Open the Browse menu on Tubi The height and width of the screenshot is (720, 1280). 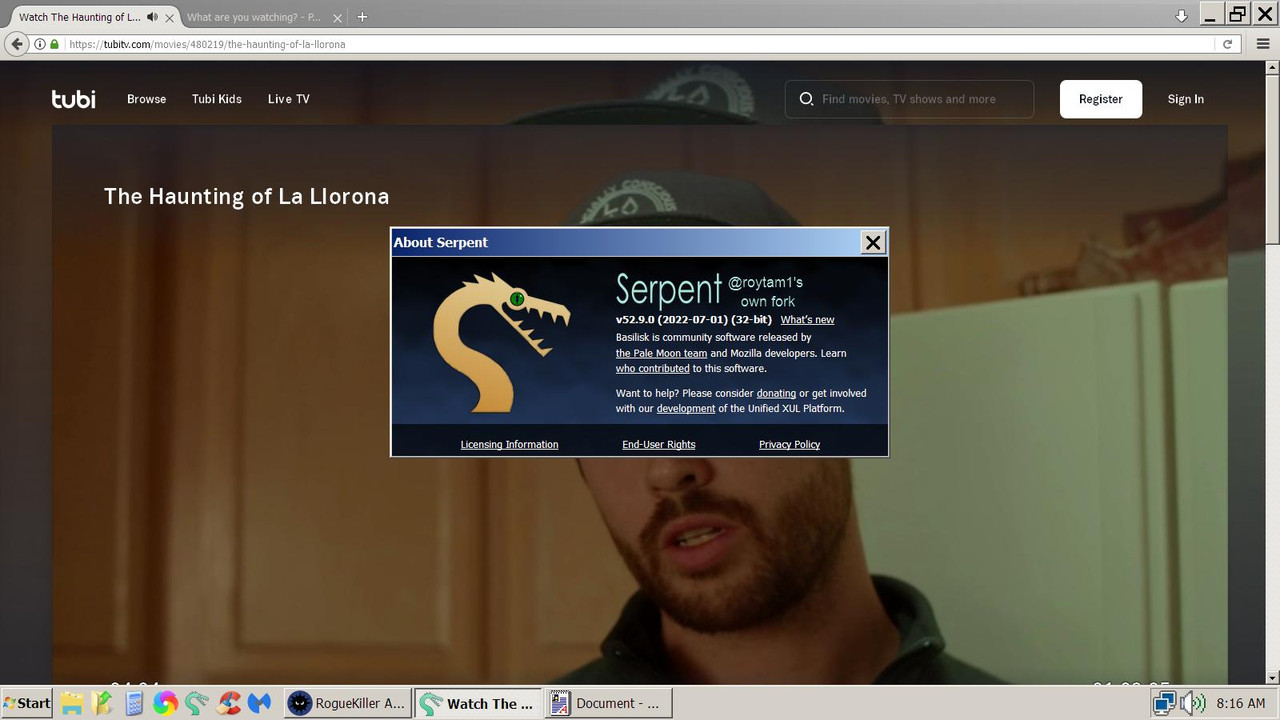146,99
